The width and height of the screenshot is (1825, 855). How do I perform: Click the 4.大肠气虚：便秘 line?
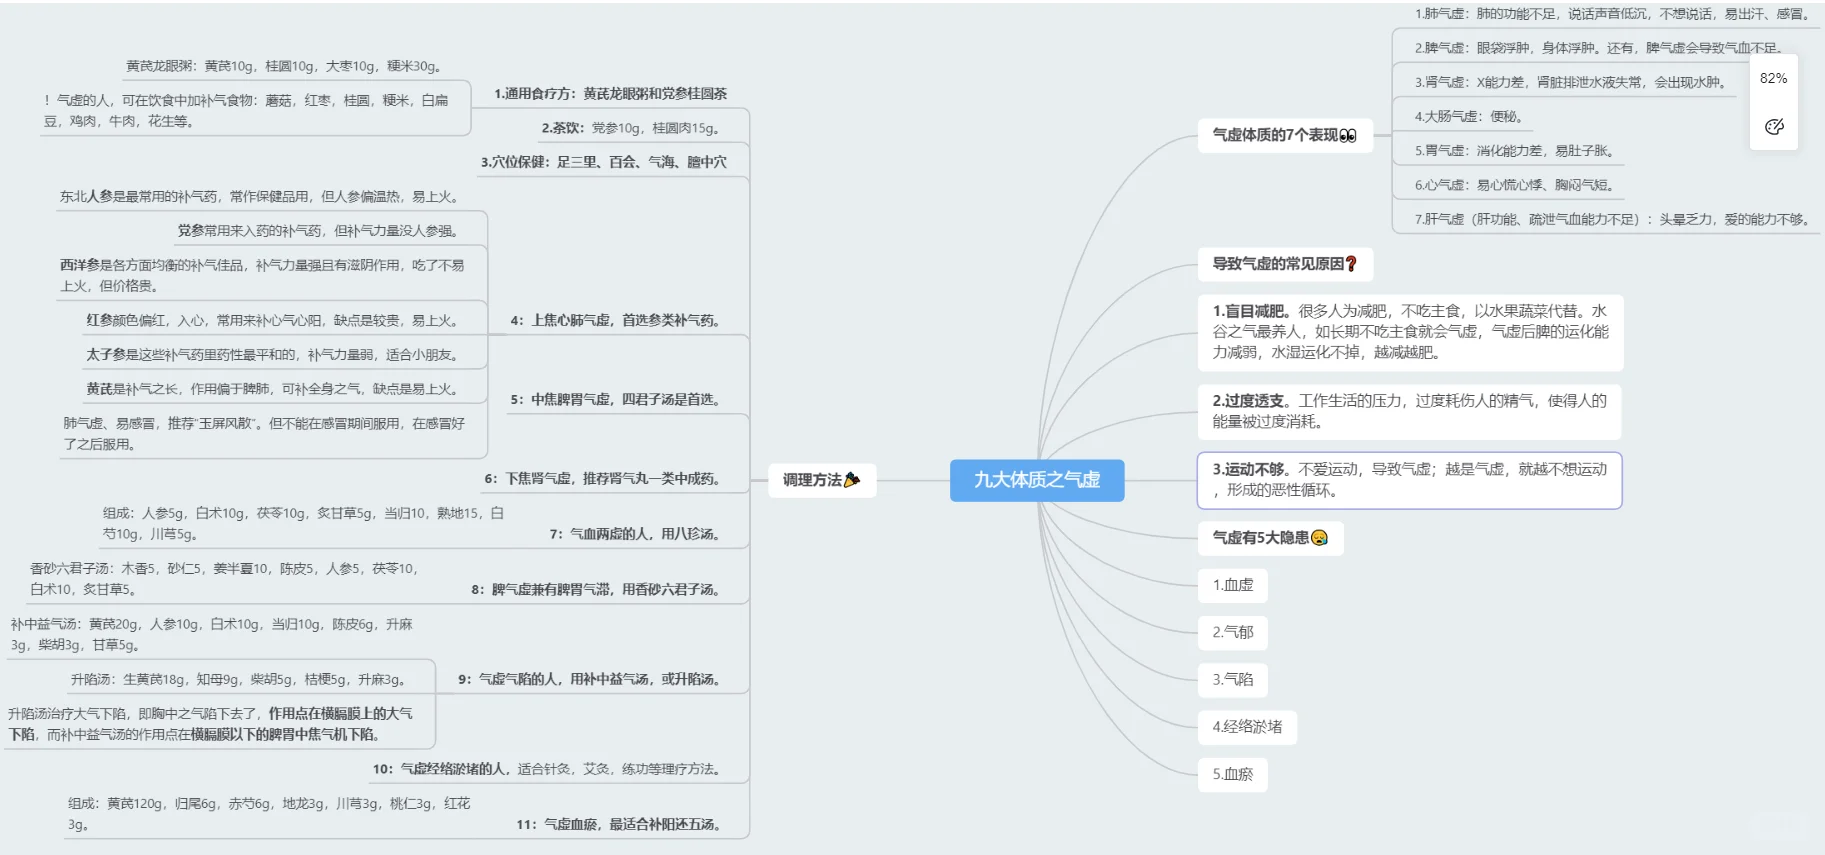[x=1470, y=117]
